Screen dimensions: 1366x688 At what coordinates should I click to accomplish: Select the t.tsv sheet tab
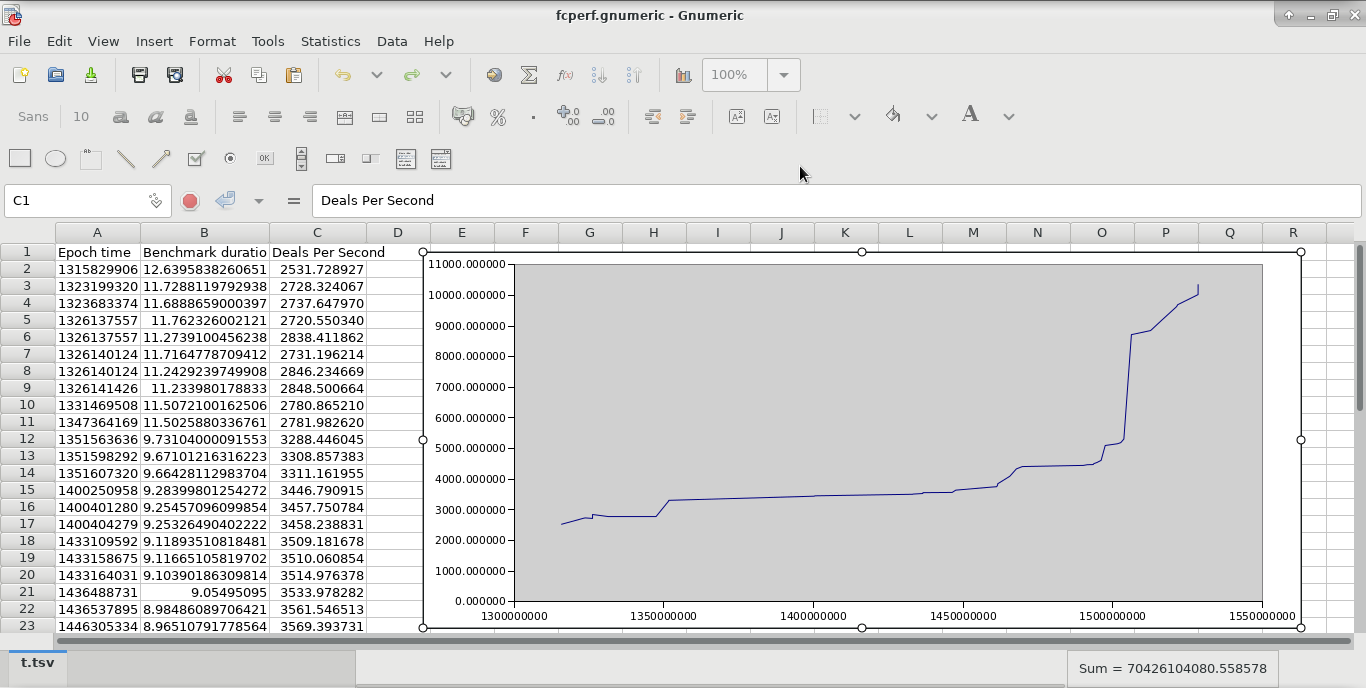point(38,662)
